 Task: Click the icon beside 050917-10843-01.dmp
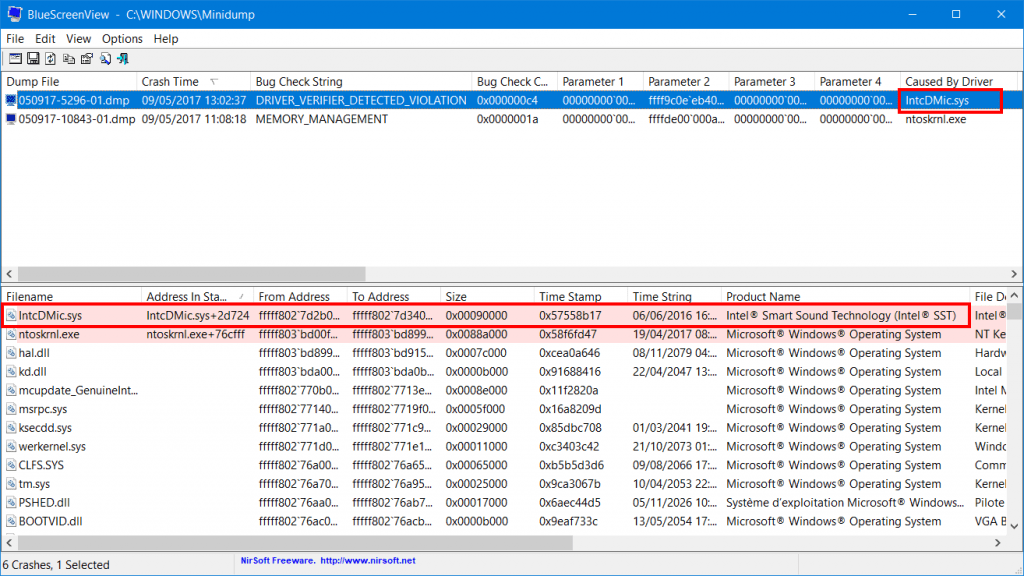tap(11, 119)
